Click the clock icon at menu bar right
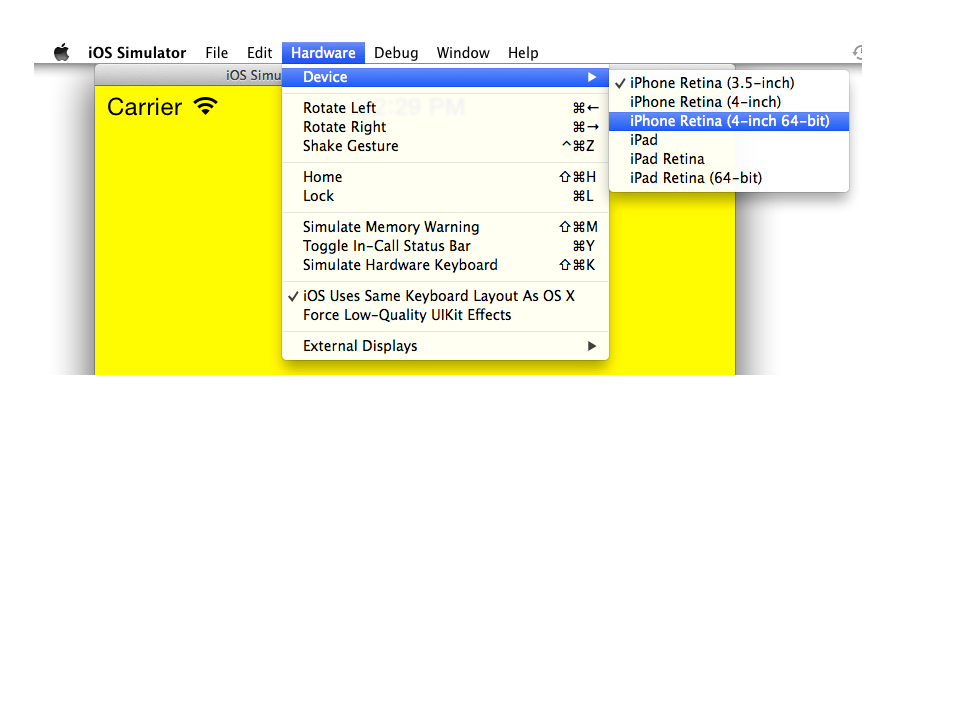Viewport: 960px width, 720px height. pos(857,53)
